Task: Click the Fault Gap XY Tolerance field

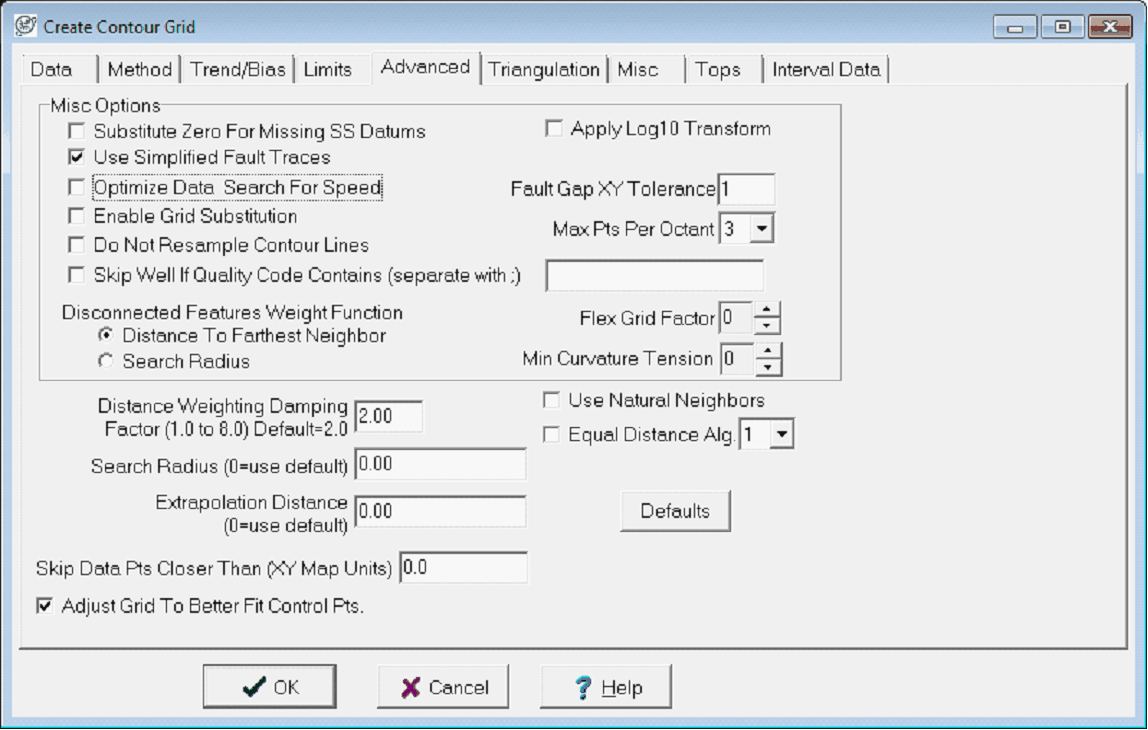Action: tap(745, 189)
